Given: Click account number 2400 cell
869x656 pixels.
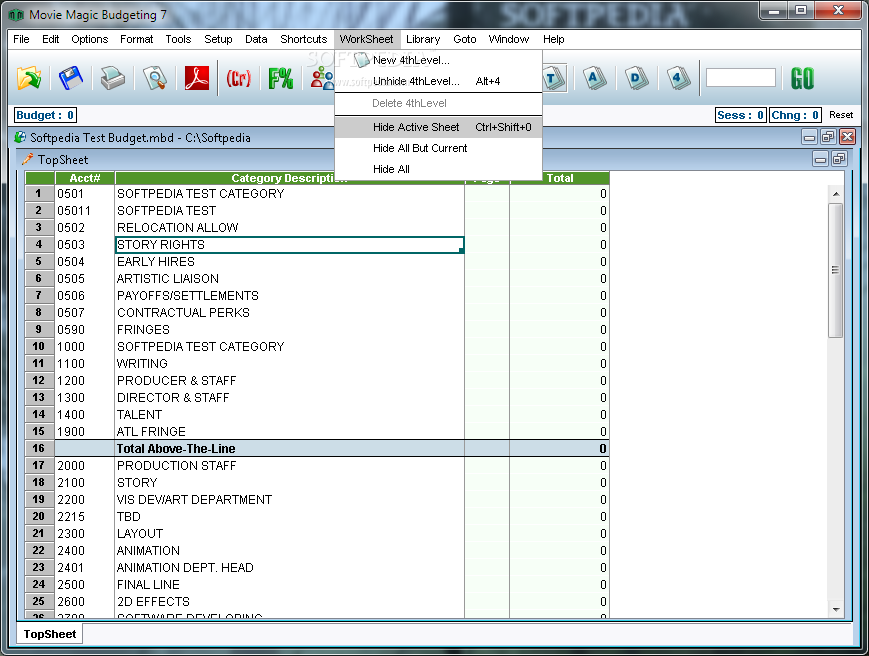Looking at the screenshot, I should (84, 551).
